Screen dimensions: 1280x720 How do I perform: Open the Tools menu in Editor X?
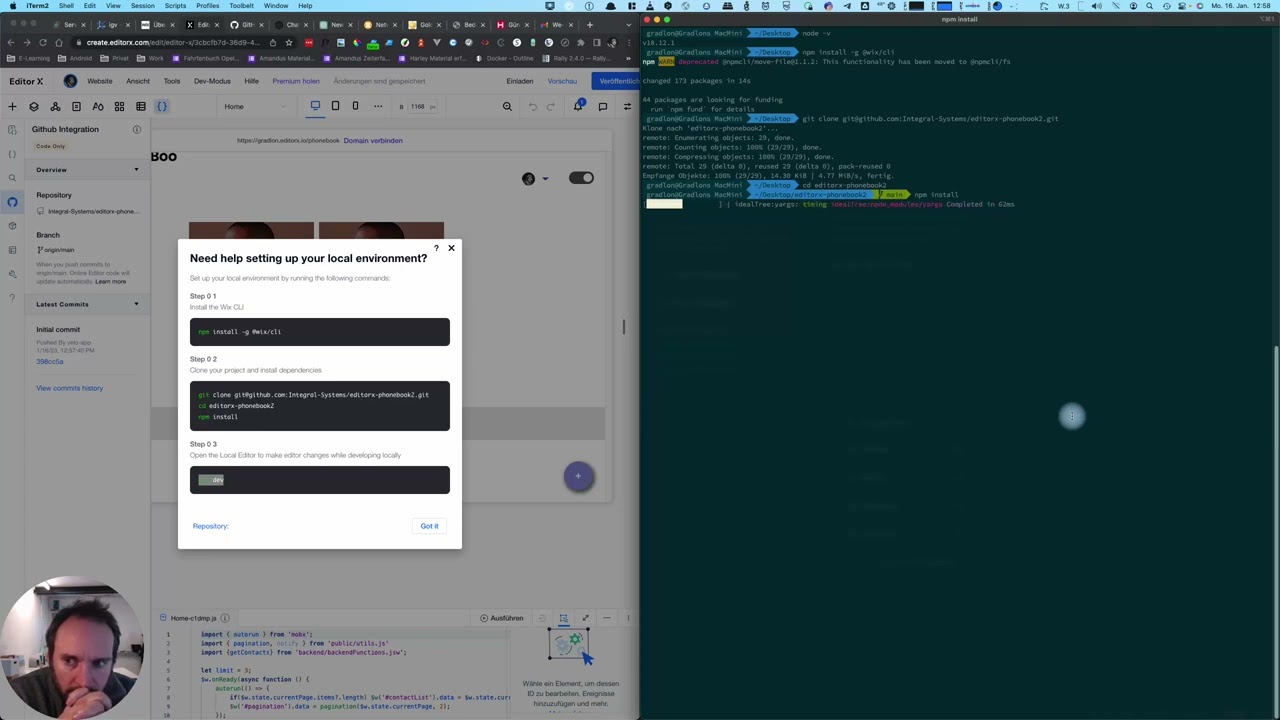(x=172, y=81)
